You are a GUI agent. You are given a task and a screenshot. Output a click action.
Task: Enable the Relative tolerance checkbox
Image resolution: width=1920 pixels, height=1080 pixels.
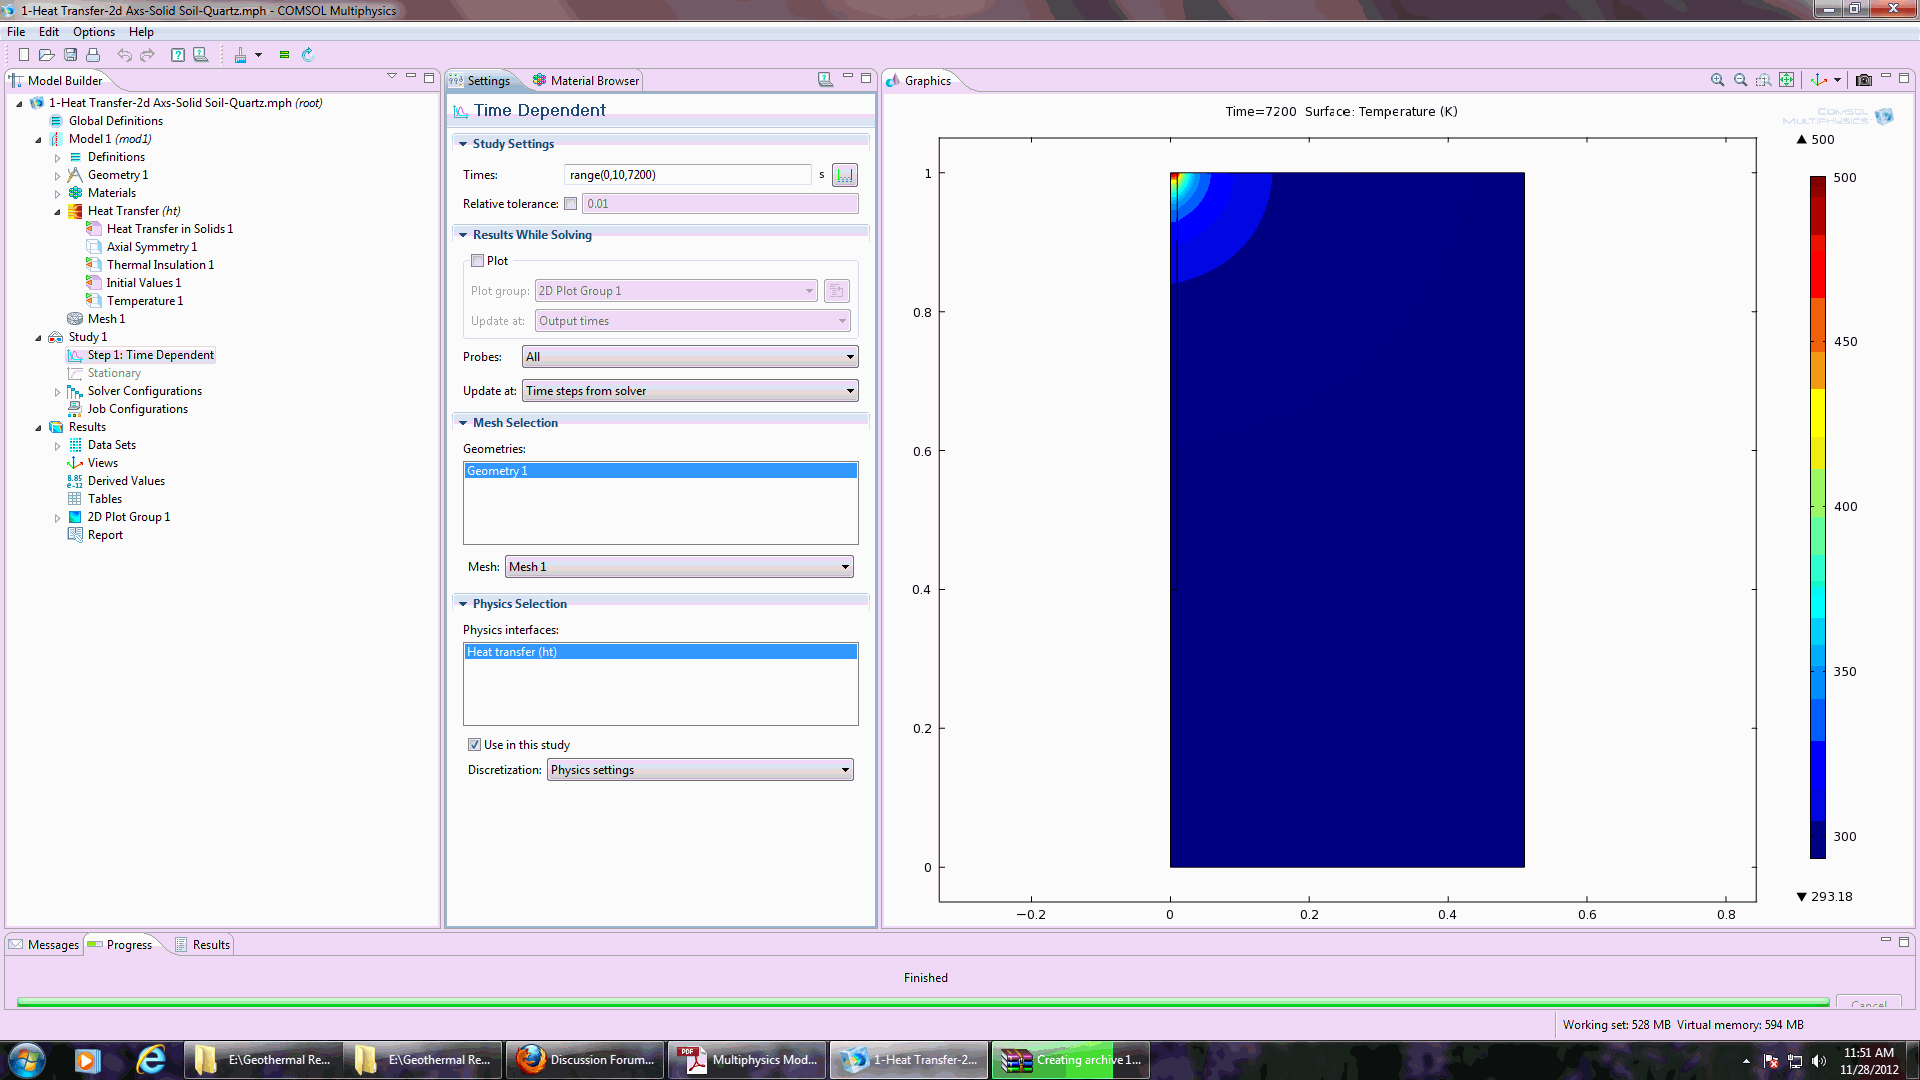pyautogui.click(x=570, y=204)
